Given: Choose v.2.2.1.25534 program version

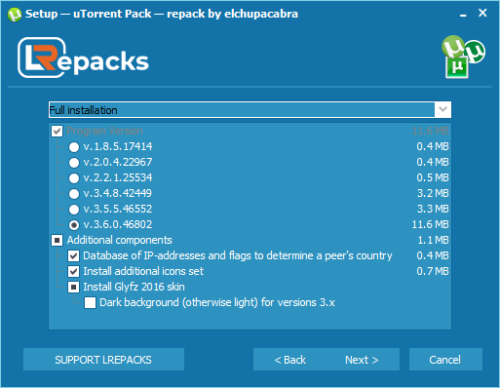Looking at the screenshot, I should click(x=74, y=178).
